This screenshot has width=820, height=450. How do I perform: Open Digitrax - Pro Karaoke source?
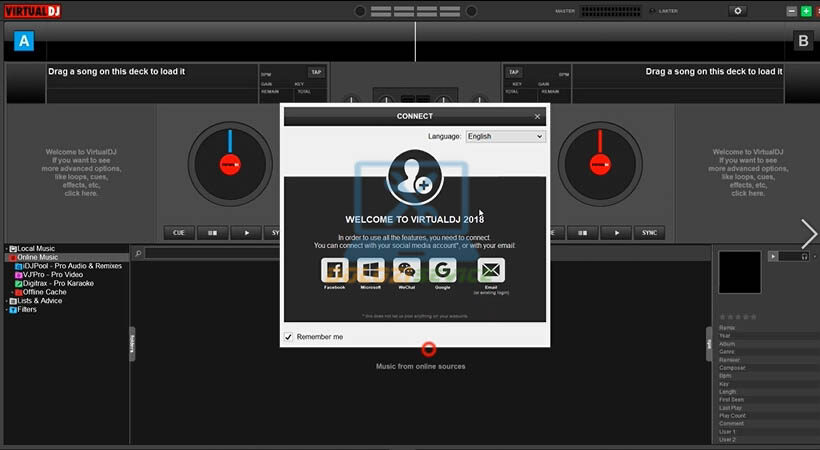point(58,283)
